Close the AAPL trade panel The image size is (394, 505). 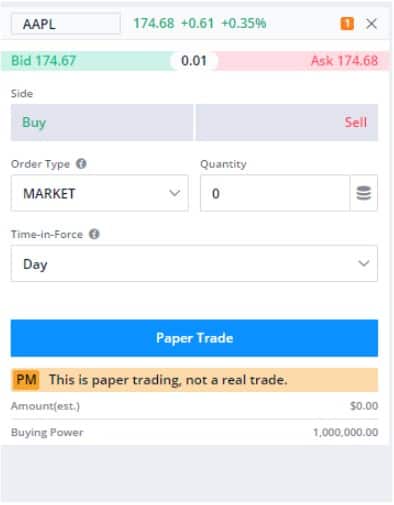[371, 24]
